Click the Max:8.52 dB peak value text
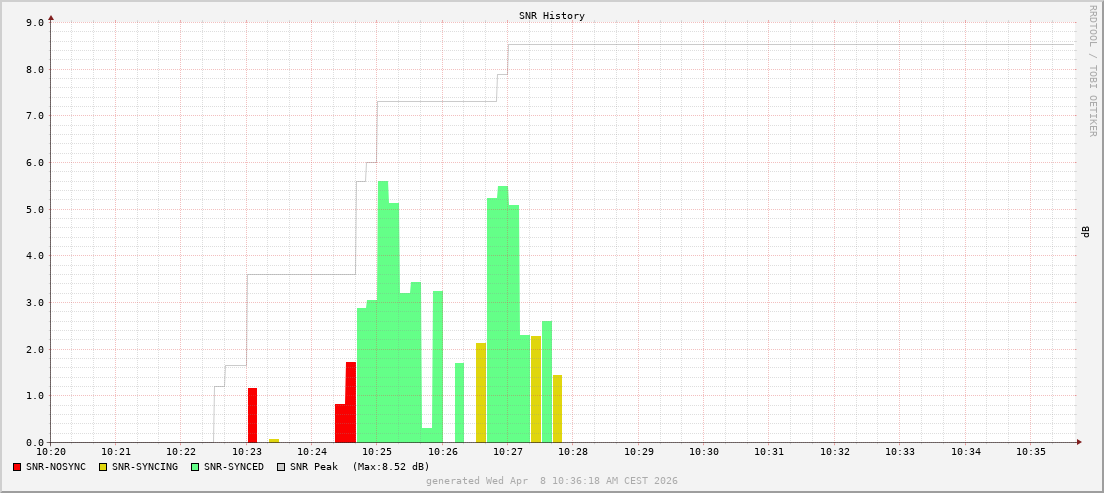The width and height of the screenshot is (1104, 493). (x=390, y=467)
